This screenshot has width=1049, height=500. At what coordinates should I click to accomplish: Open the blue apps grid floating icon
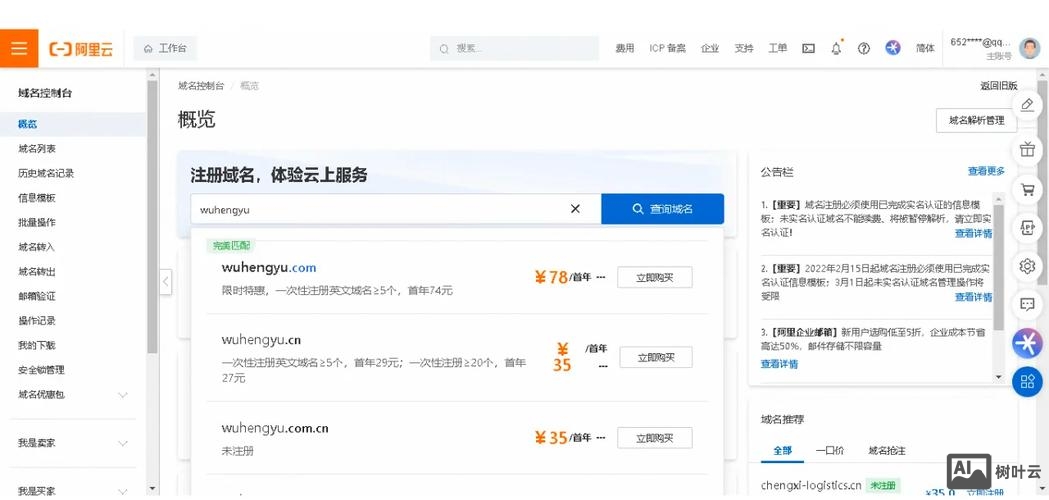(1027, 382)
